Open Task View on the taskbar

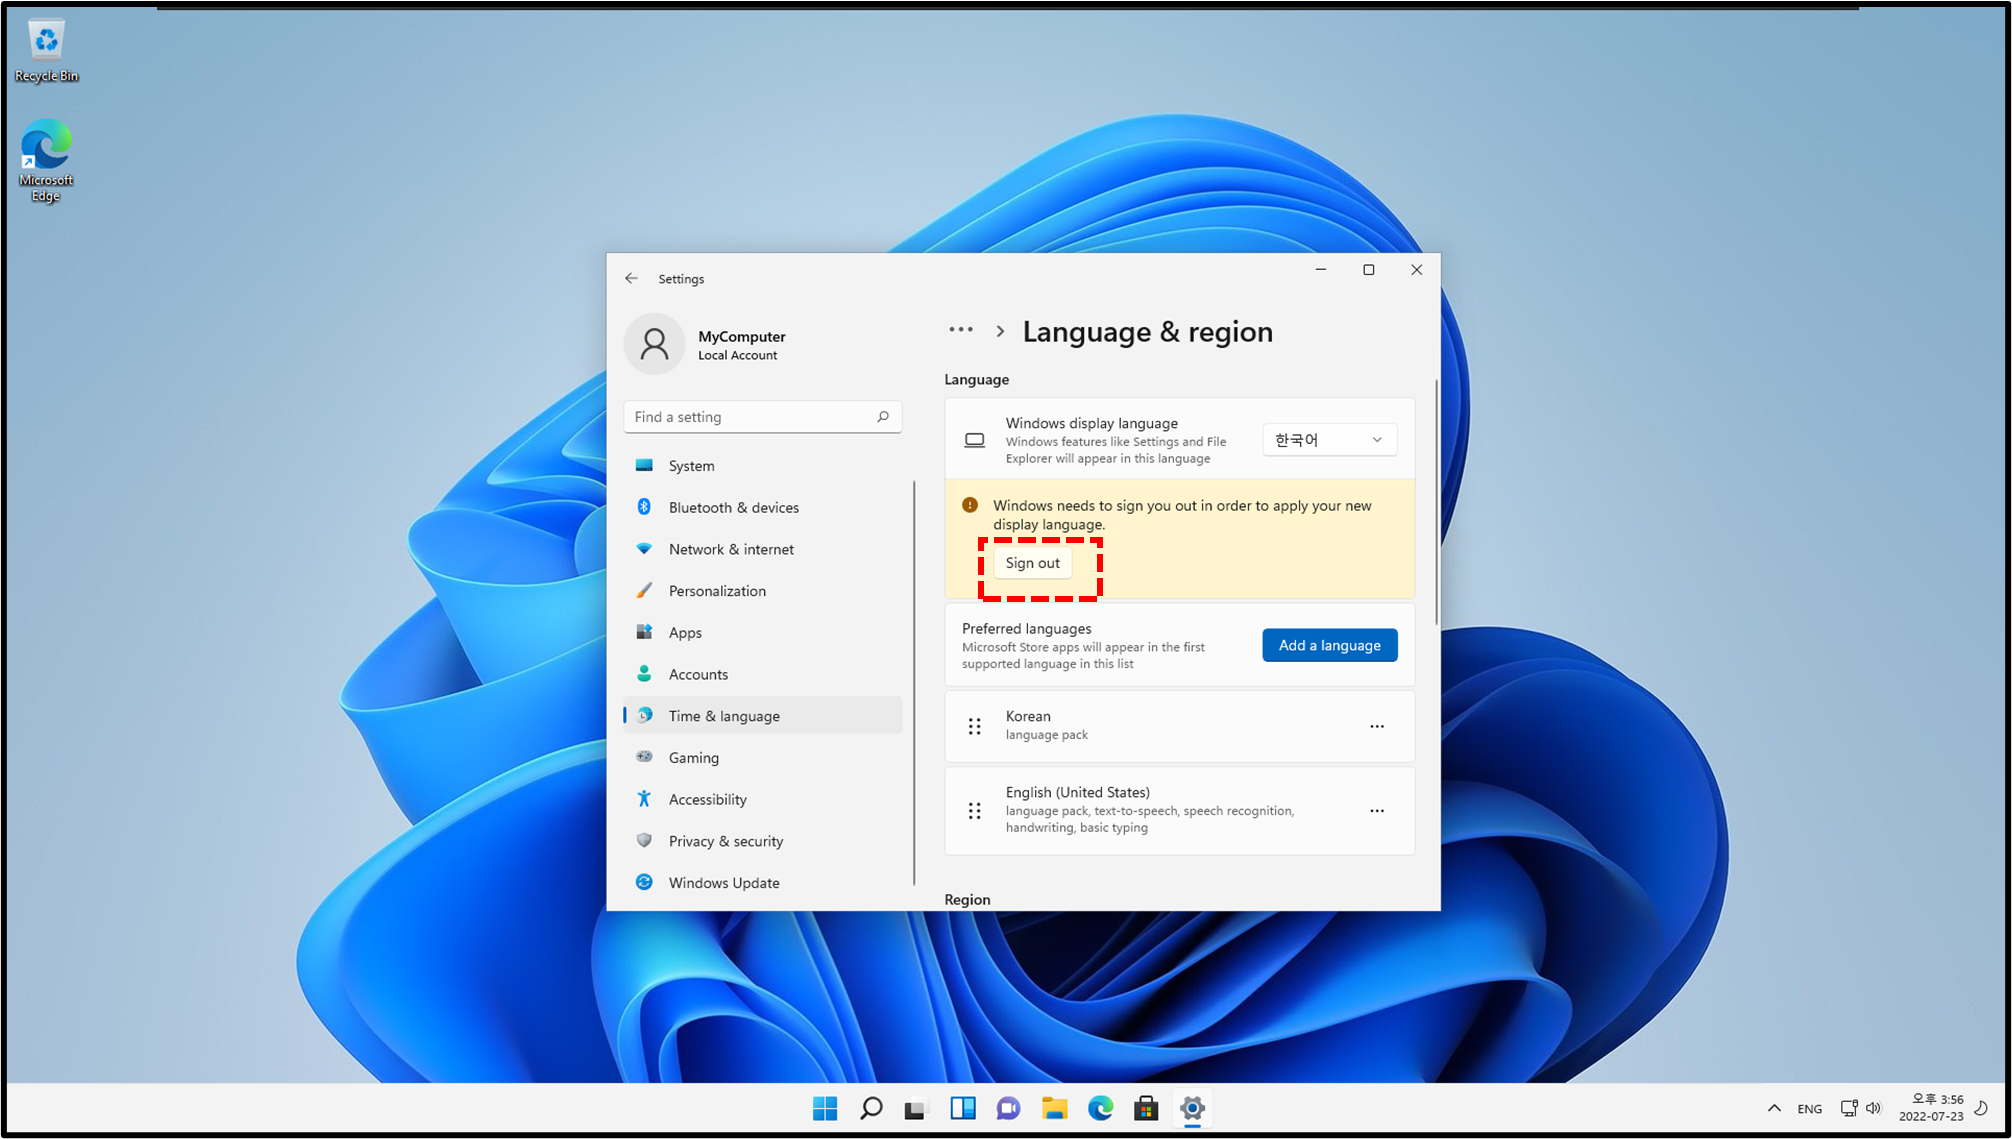tap(916, 1108)
